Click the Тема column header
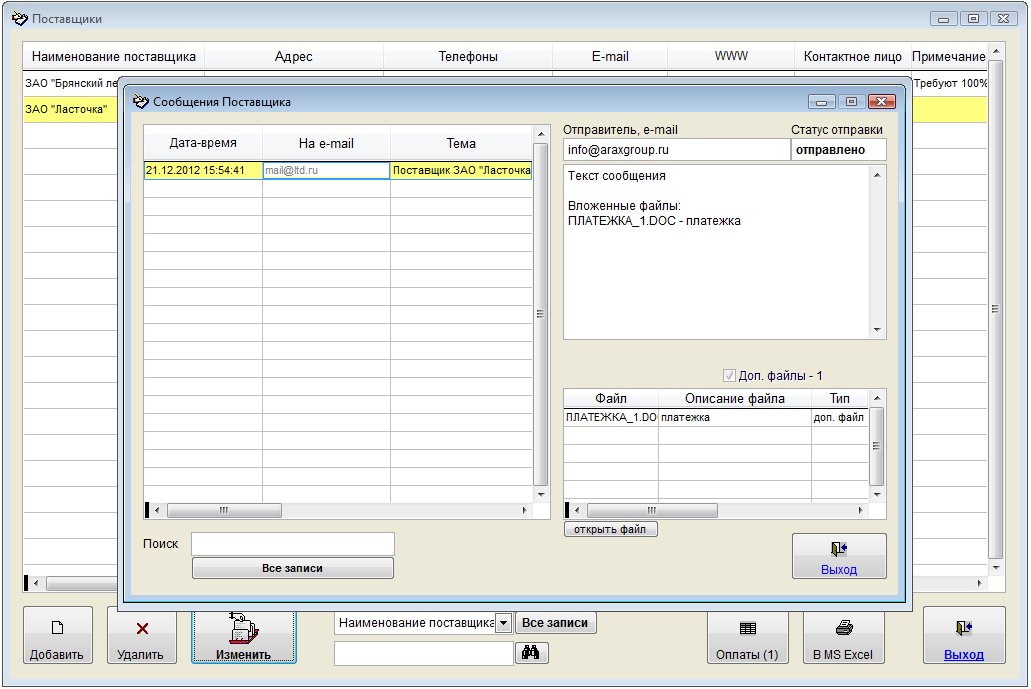 (461, 143)
